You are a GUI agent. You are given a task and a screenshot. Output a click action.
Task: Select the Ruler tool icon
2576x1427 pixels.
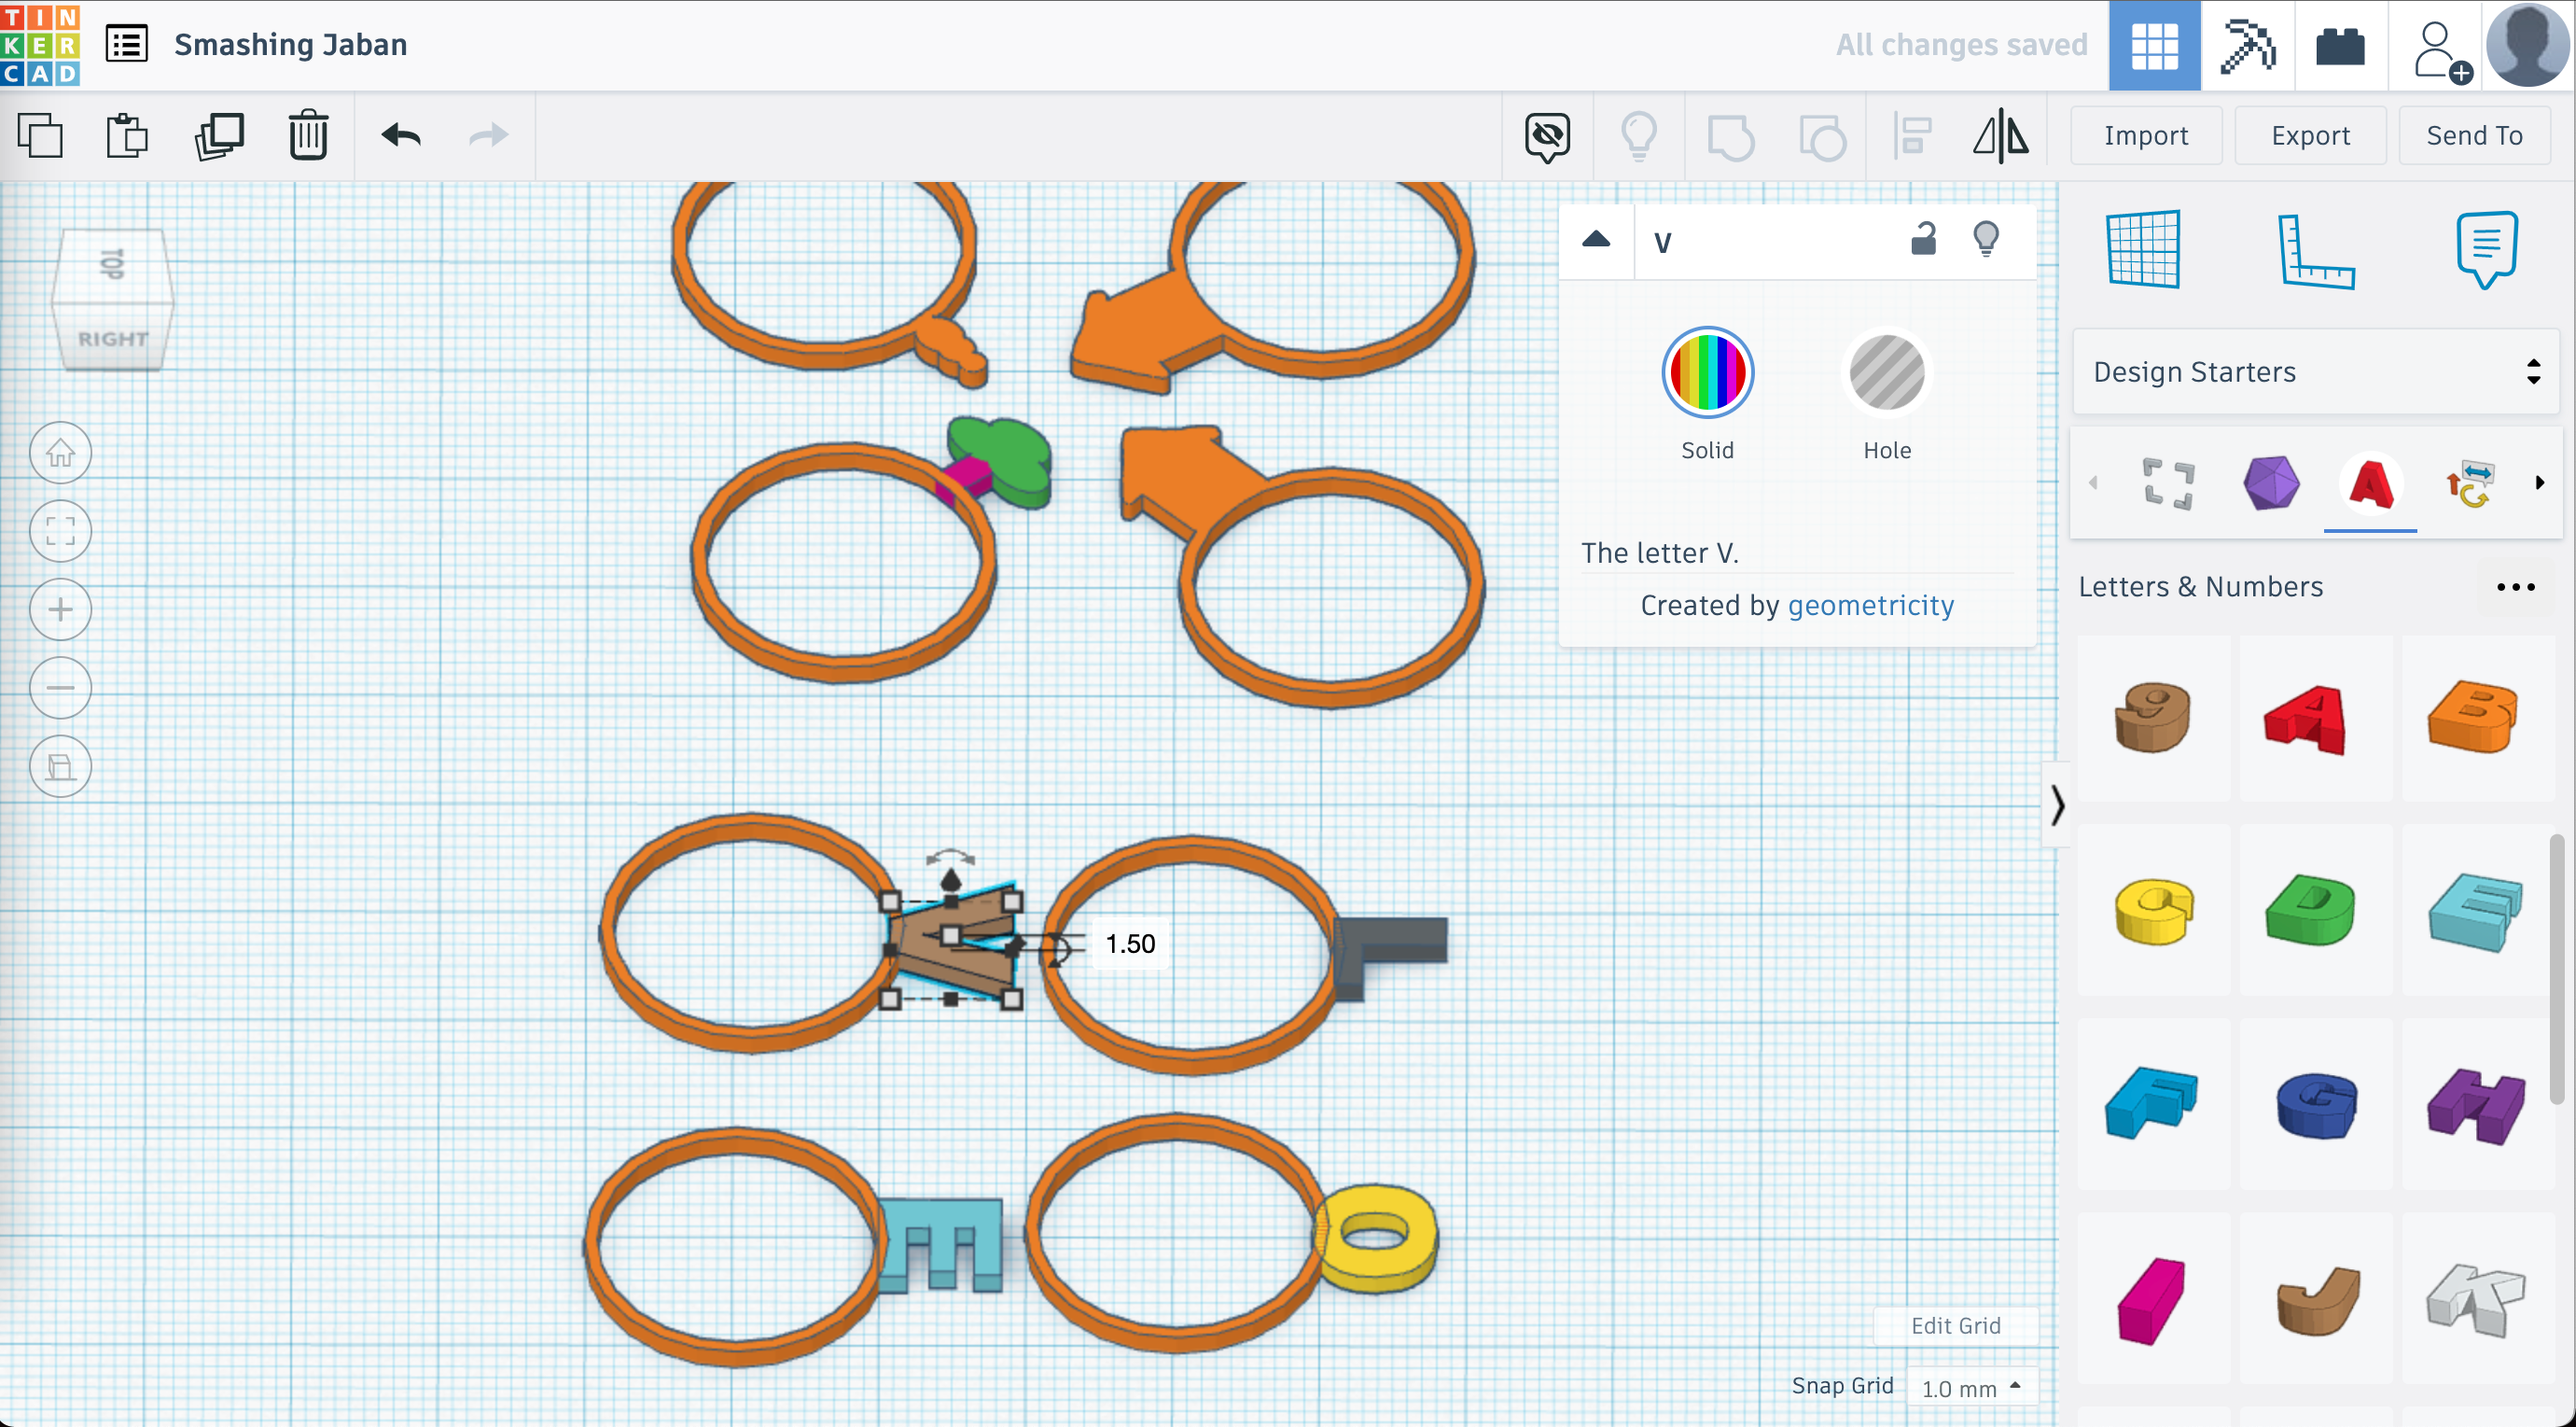[2315, 250]
